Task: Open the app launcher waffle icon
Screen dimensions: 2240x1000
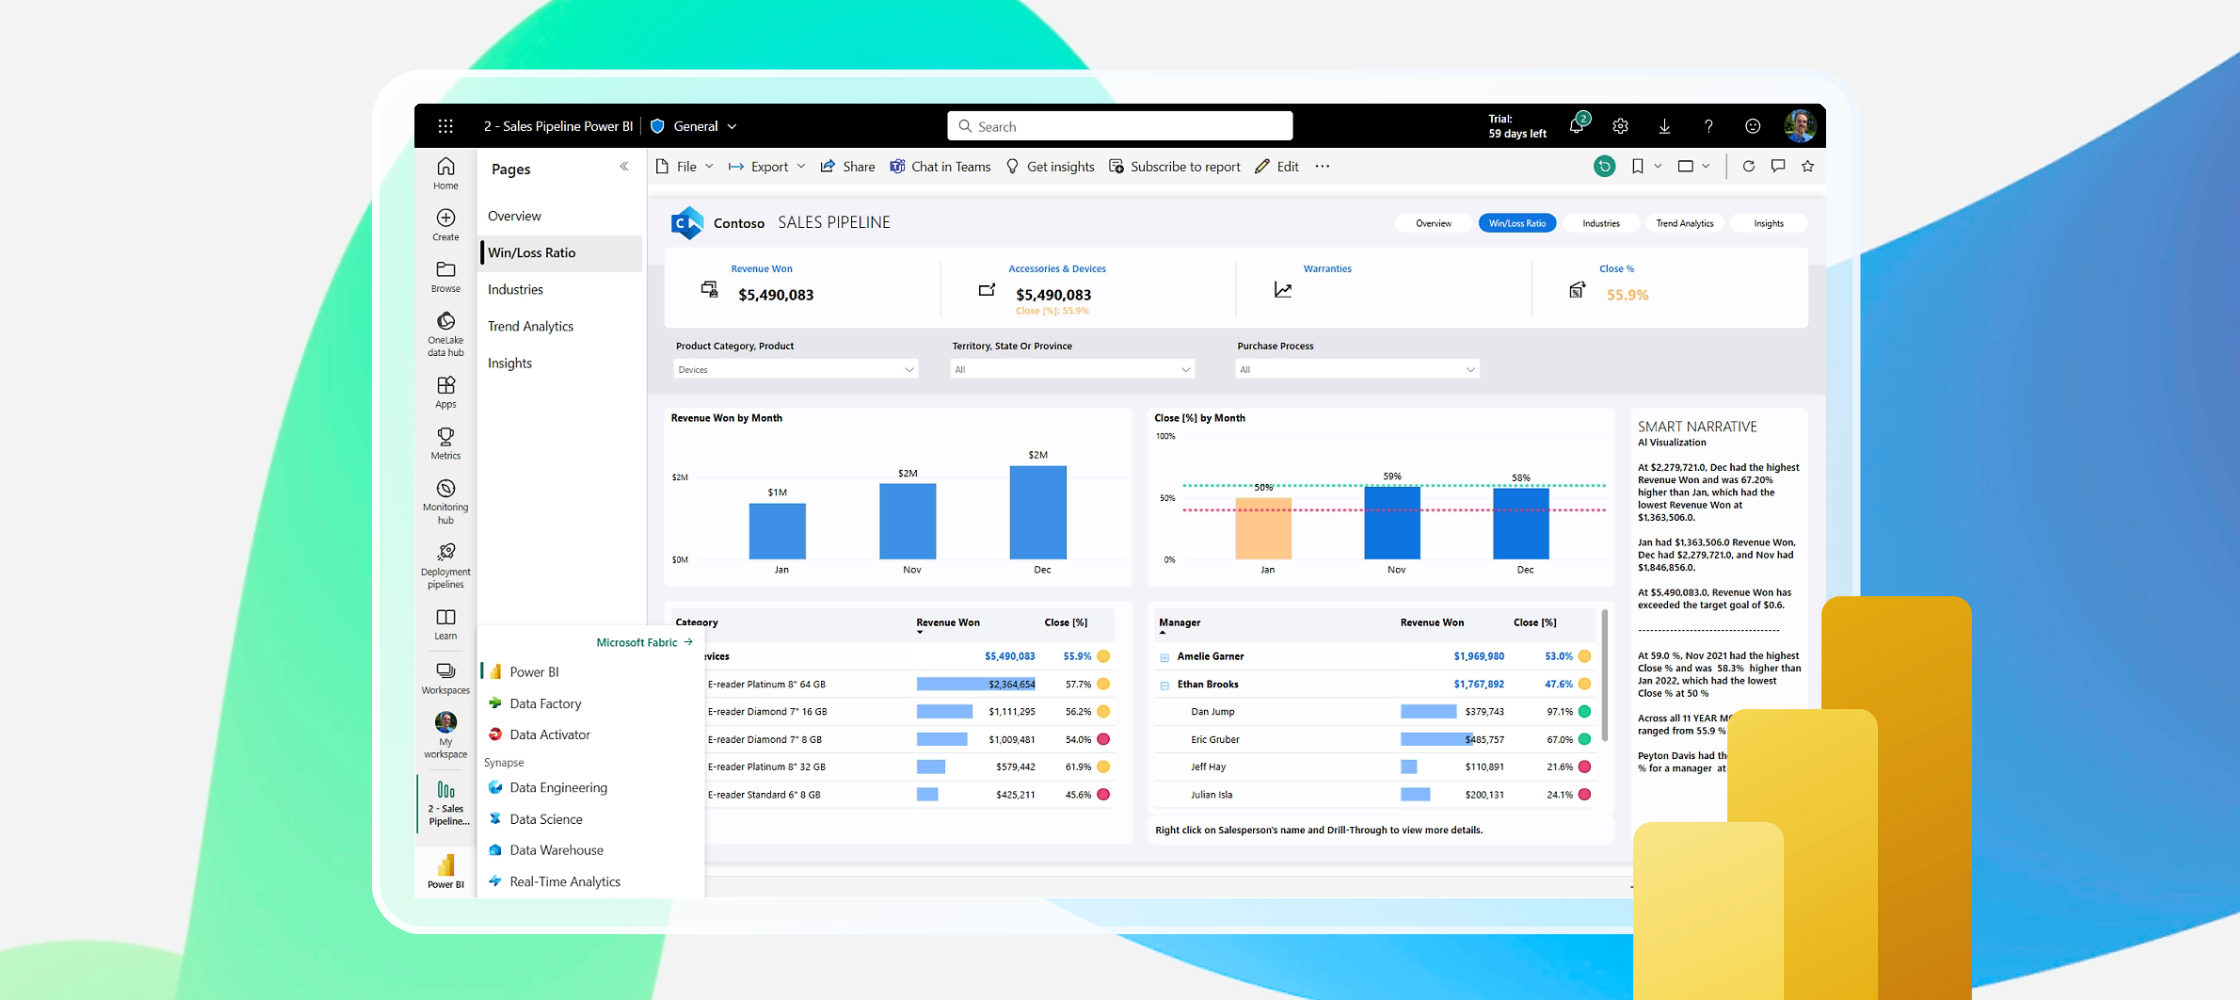Action: coord(445,126)
